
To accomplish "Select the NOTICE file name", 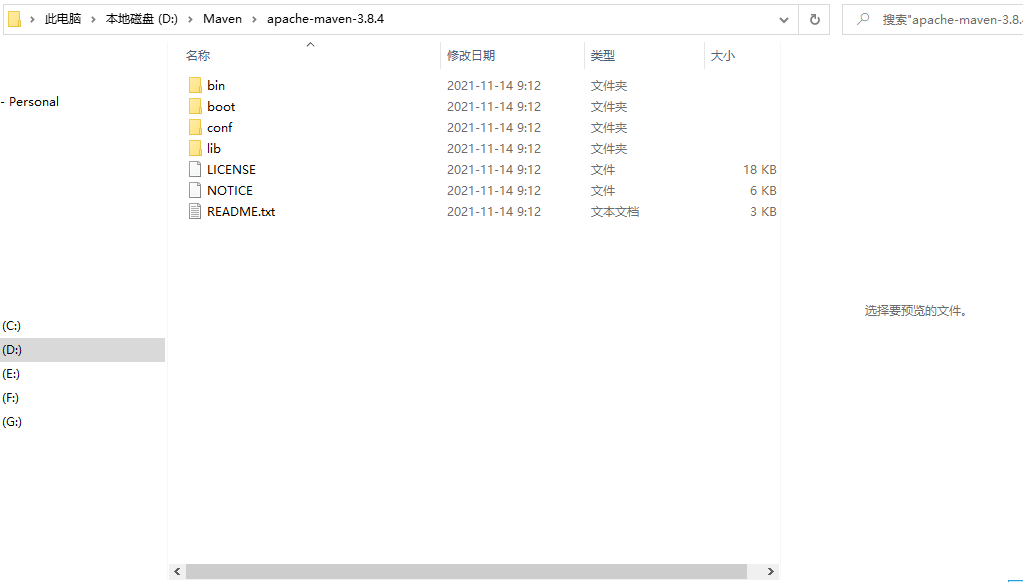I will pos(230,191).
